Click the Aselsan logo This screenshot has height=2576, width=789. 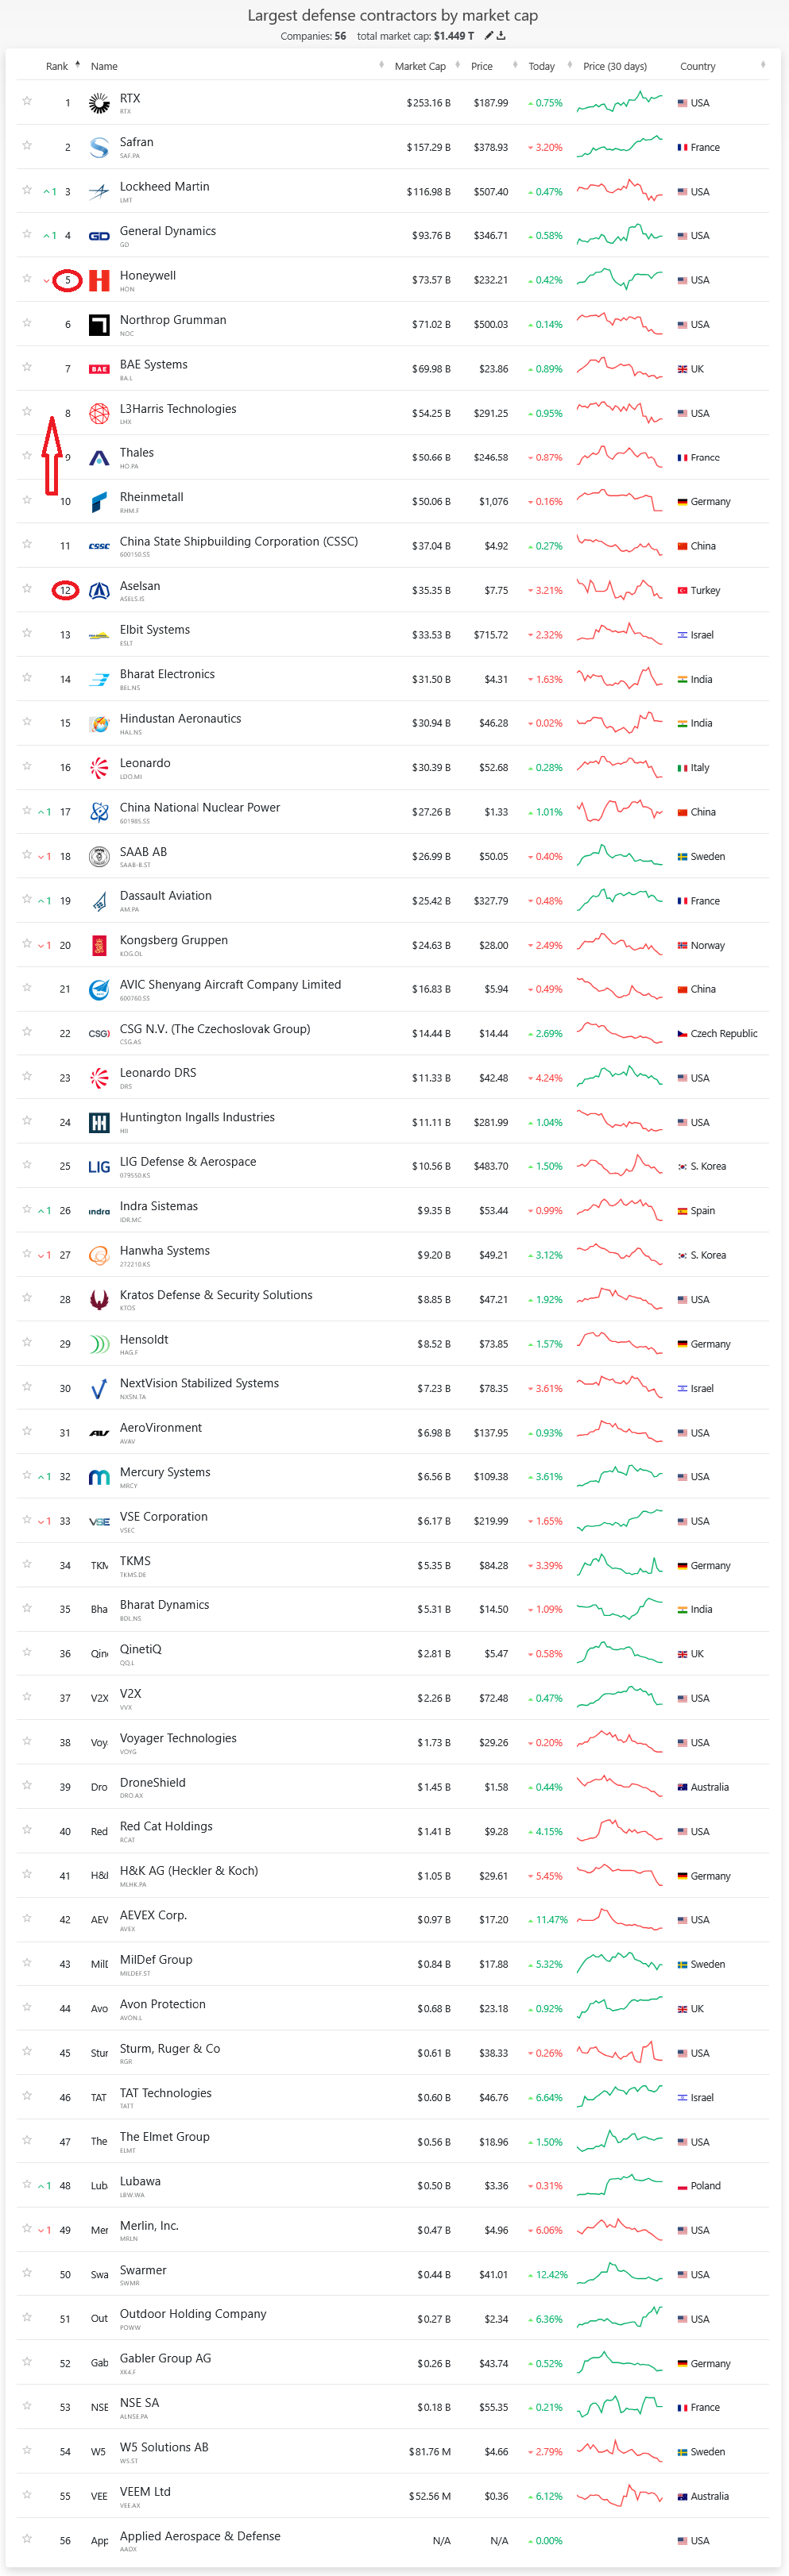coord(99,591)
